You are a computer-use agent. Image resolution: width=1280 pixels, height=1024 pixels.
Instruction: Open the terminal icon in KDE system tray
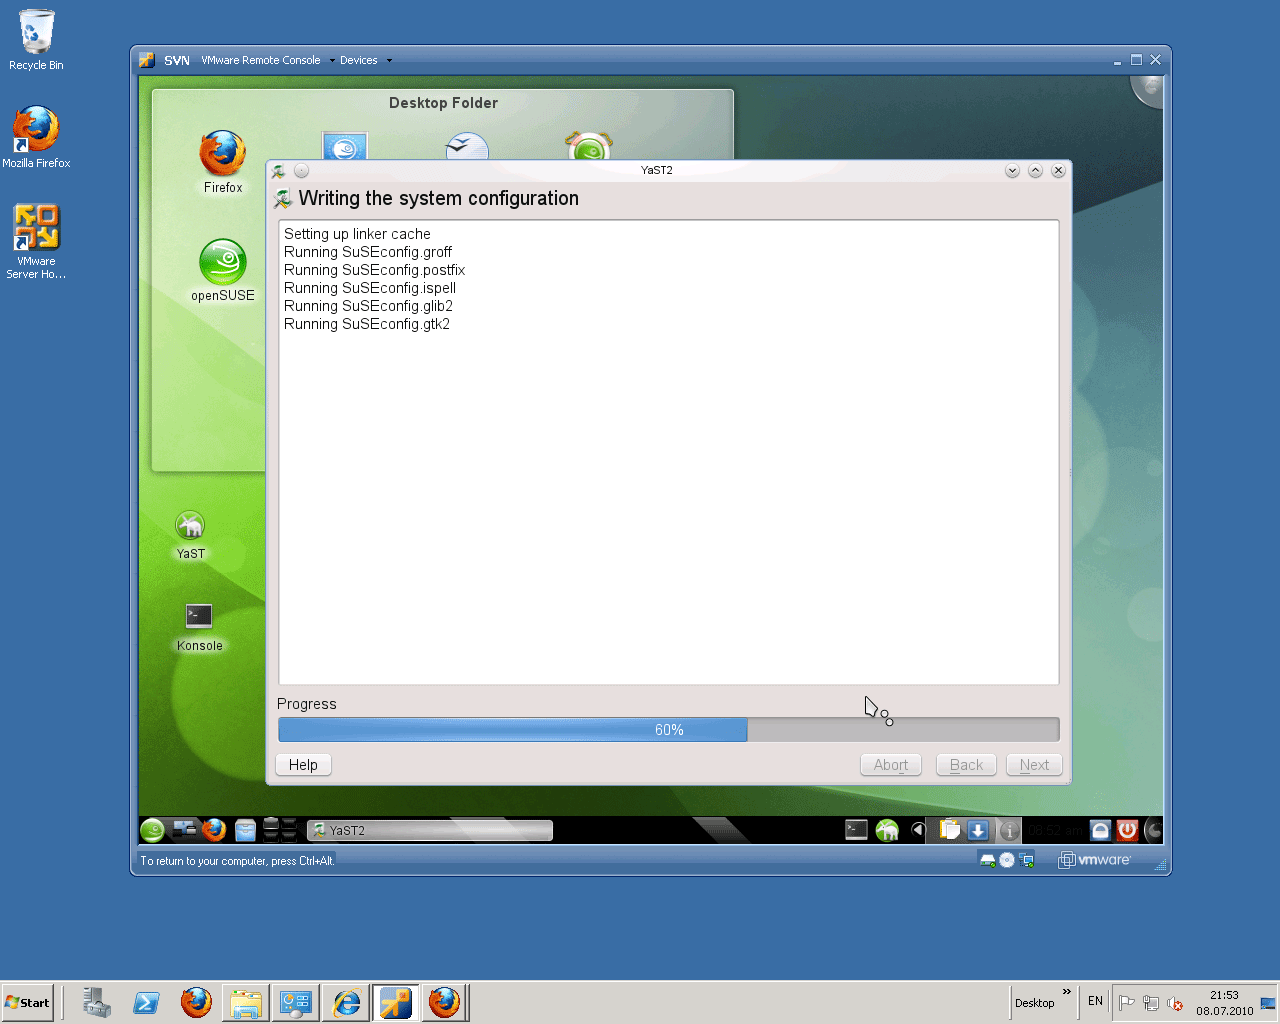point(856,829)
